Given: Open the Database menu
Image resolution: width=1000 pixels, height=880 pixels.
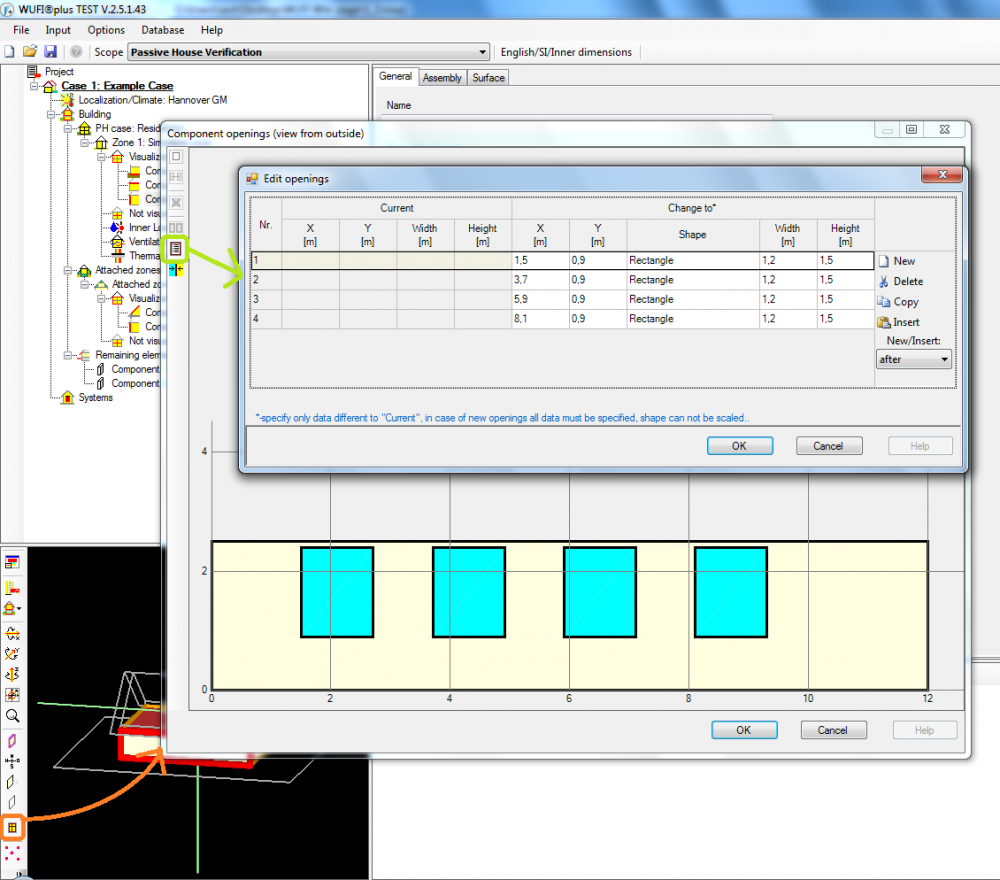Looking at the screenshot, I should pos(162,30).
